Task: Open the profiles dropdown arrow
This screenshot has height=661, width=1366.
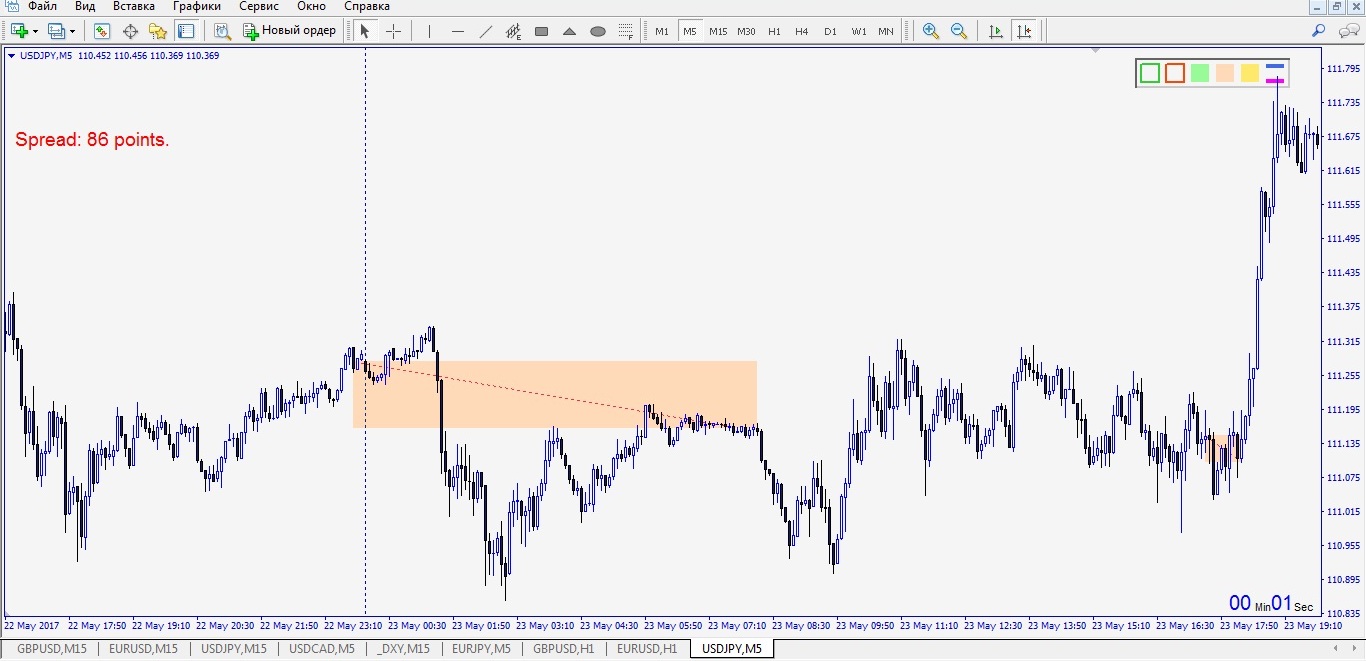Action: [x=72, y=32]
